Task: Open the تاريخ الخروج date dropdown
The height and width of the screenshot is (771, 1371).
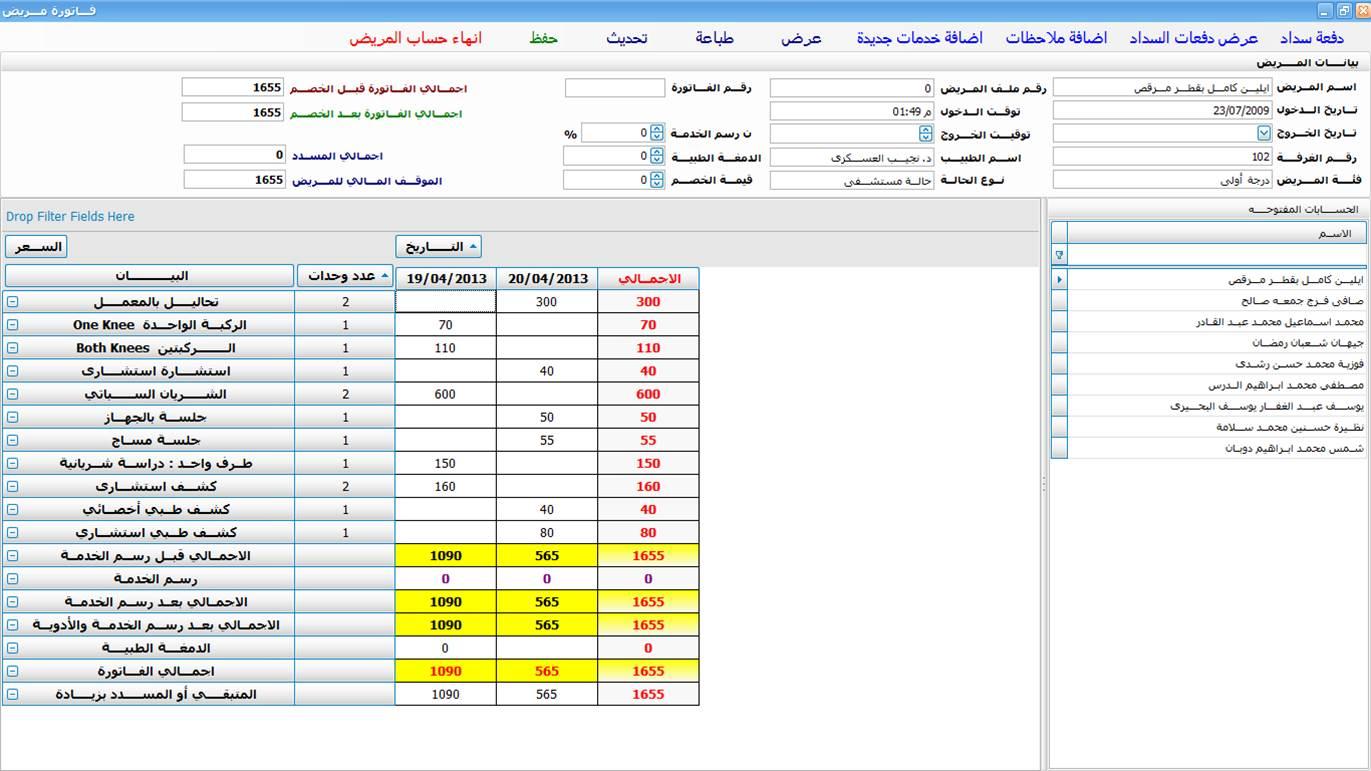Action: [1264, 133]
